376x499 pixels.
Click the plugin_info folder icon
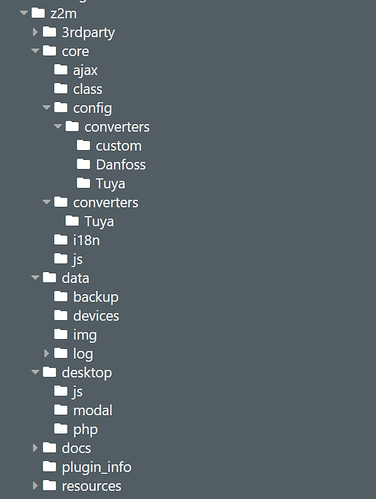[x=49, y=466]
